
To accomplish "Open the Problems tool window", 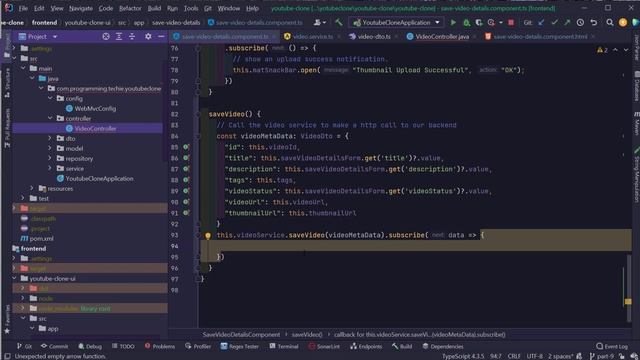I will [160, 347].
